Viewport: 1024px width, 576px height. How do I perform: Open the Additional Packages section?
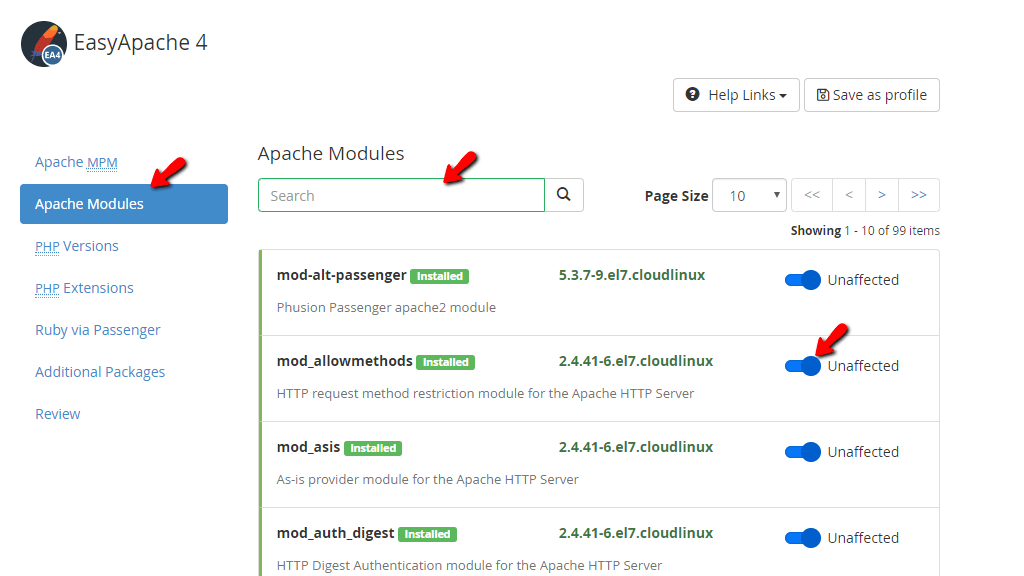pos(100,372)
